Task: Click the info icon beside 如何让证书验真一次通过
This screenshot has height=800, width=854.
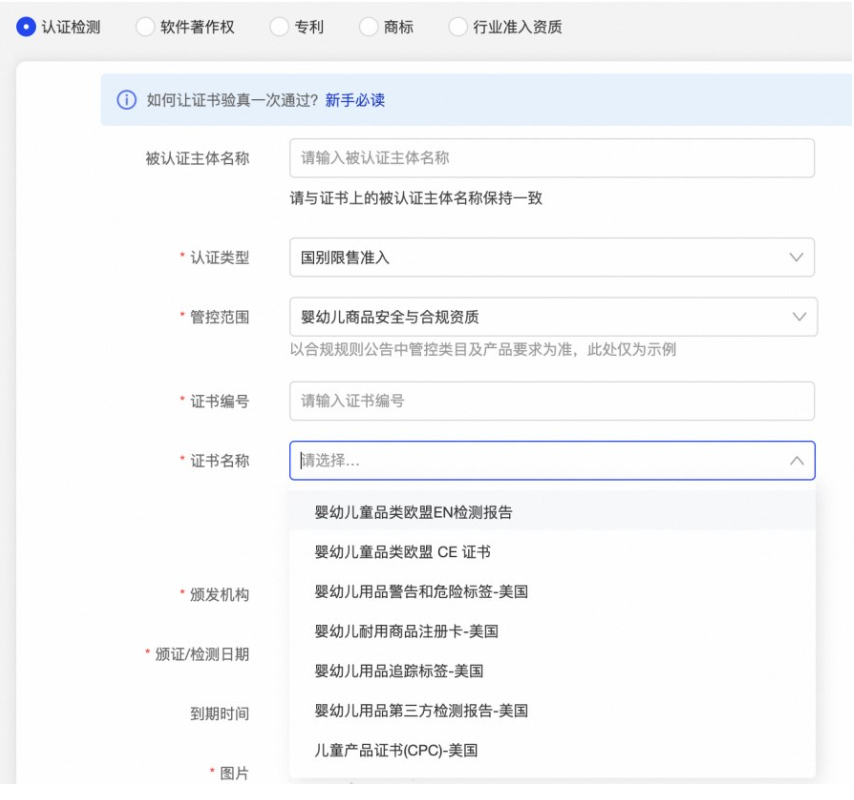Action: (126, 100)
